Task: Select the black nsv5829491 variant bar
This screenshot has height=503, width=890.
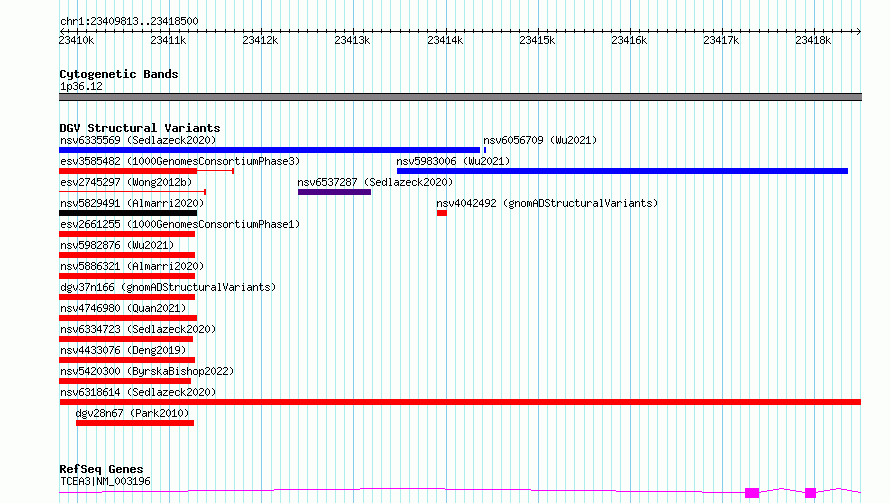Action: [128, 213]
